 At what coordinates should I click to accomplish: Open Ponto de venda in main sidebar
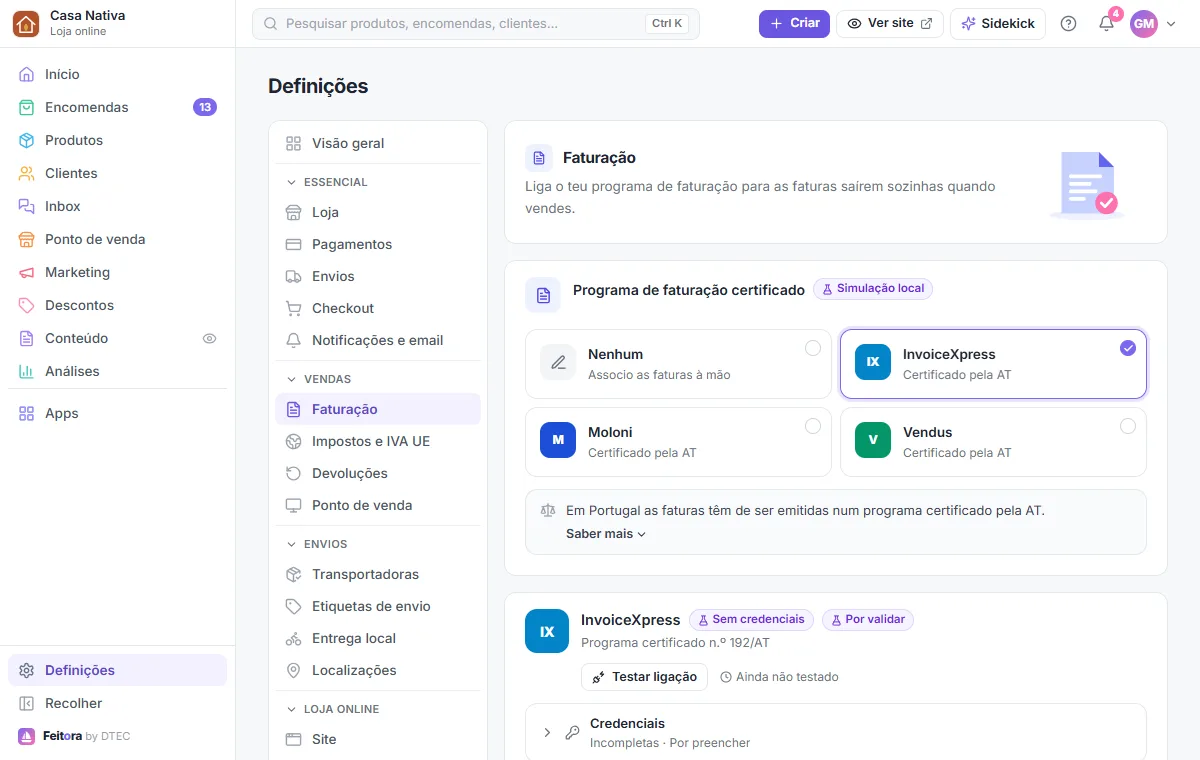point(117,239)
